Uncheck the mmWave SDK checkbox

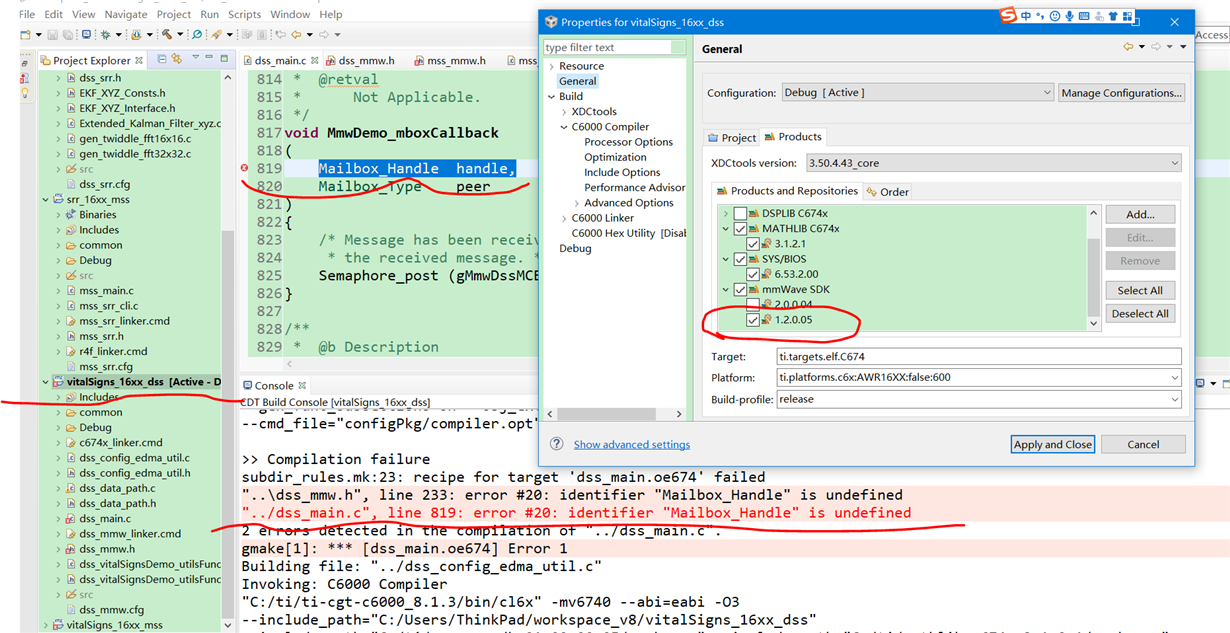point(740,290)
